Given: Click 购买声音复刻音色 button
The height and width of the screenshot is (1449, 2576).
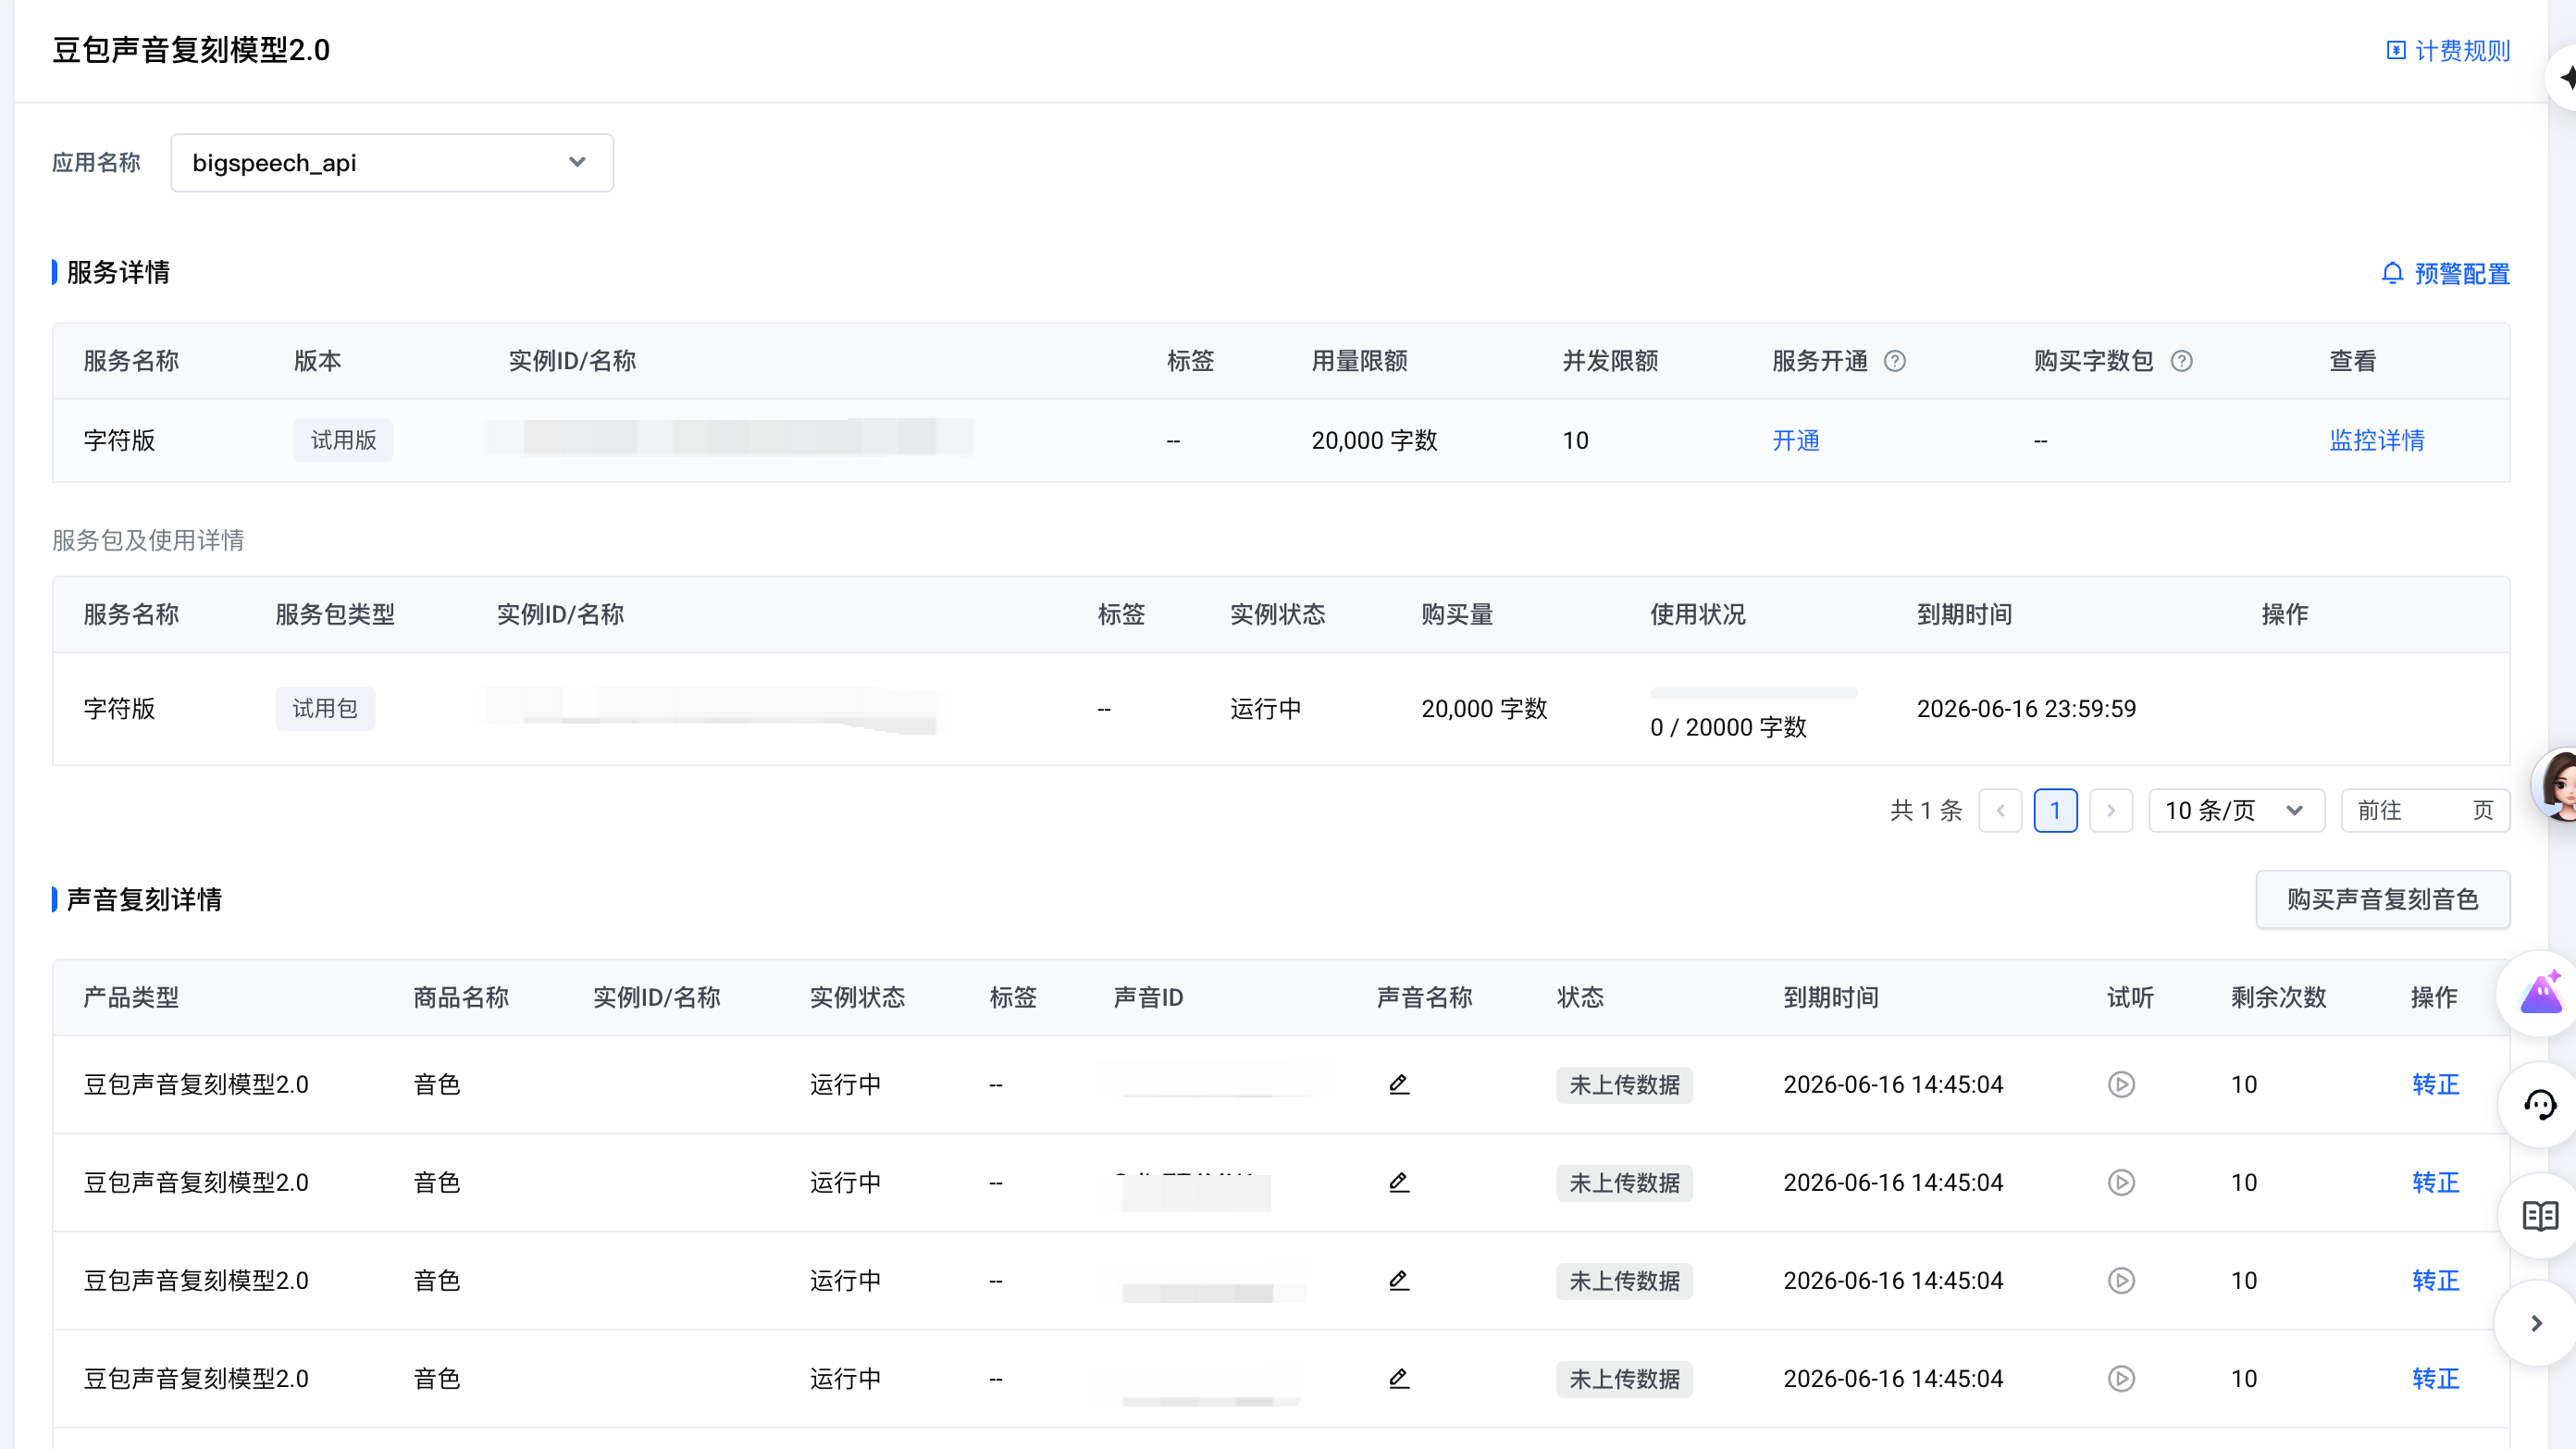Looking at the screenshot, I should click(x=2382, y=899).
